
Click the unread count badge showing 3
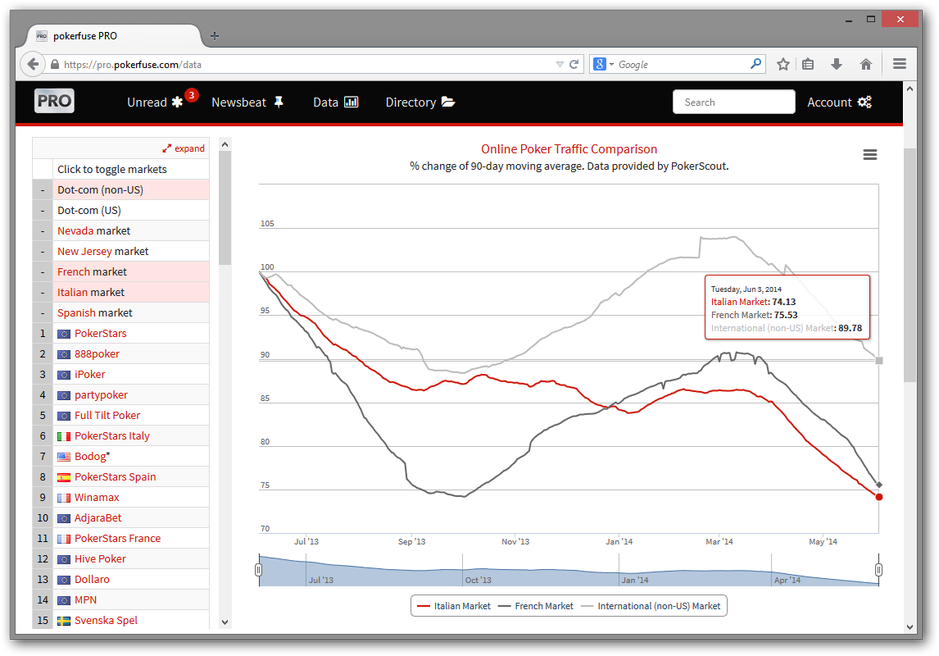192,95
